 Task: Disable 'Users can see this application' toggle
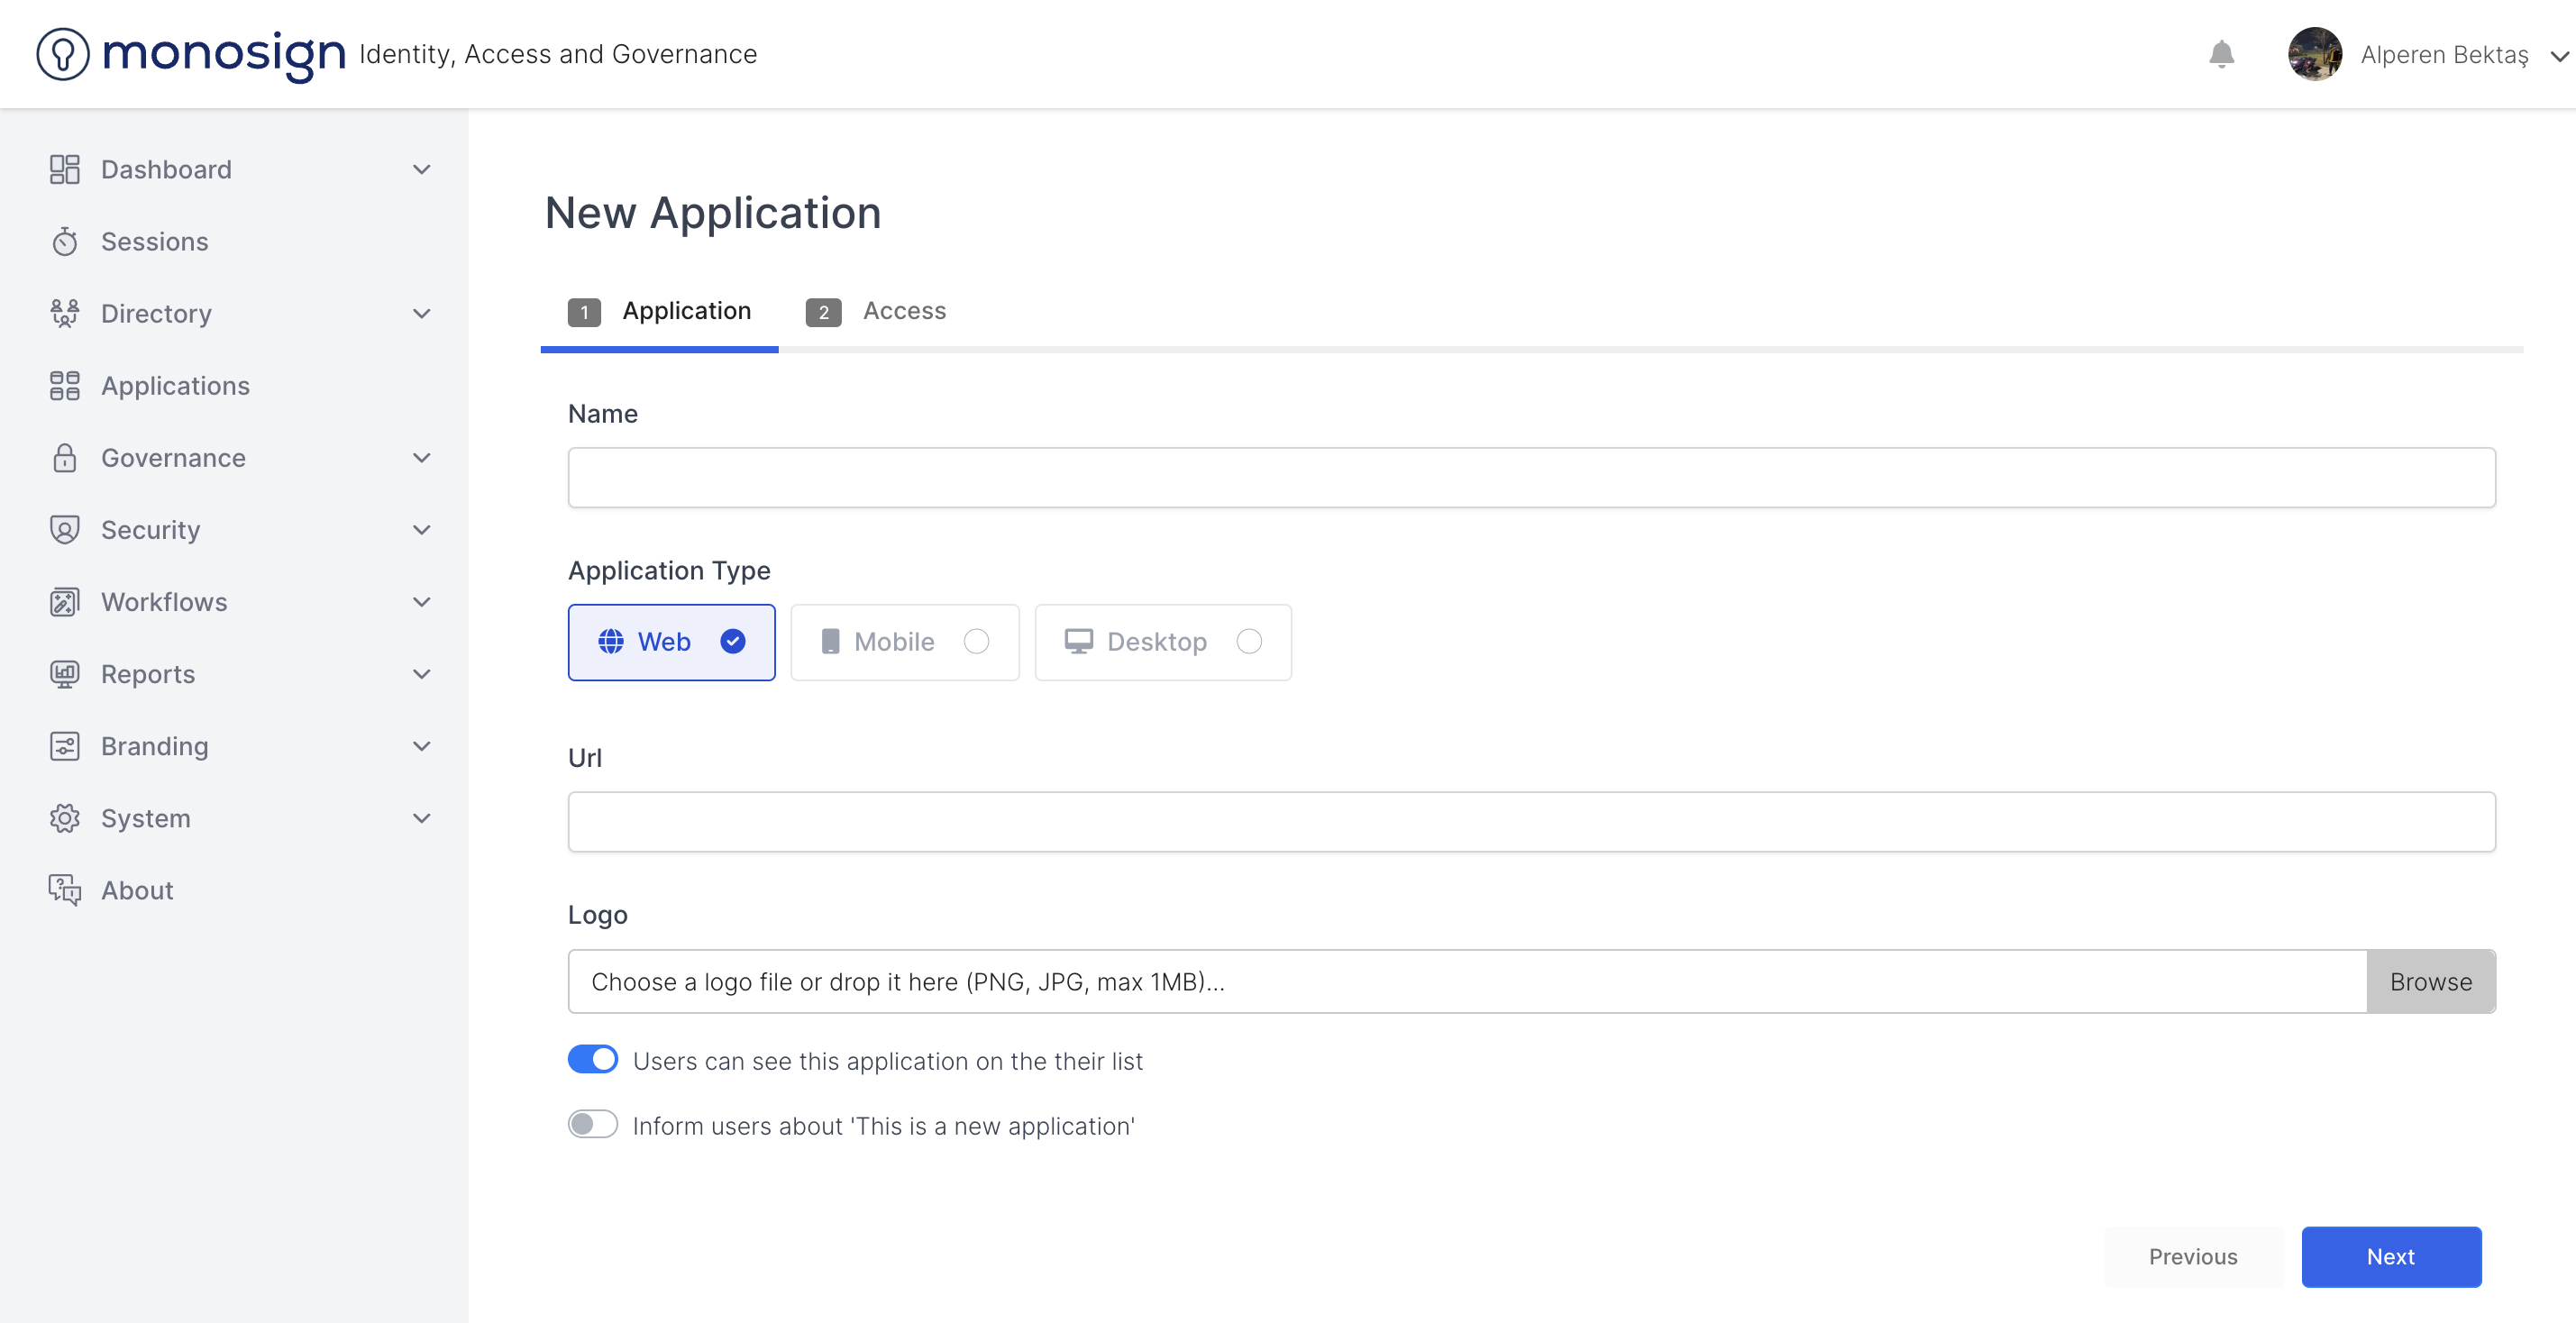593,1060
